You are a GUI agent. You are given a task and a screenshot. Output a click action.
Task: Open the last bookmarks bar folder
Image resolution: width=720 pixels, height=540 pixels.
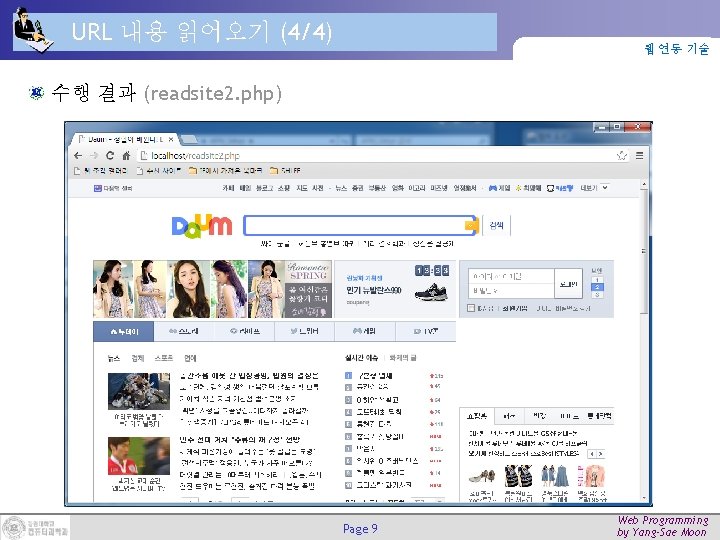285,171
